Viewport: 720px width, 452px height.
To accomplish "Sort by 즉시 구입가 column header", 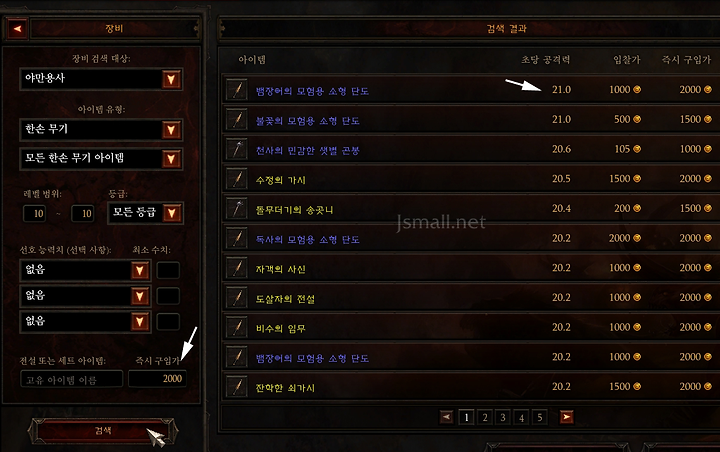I will pyautogui.click(x=686, y=59).
